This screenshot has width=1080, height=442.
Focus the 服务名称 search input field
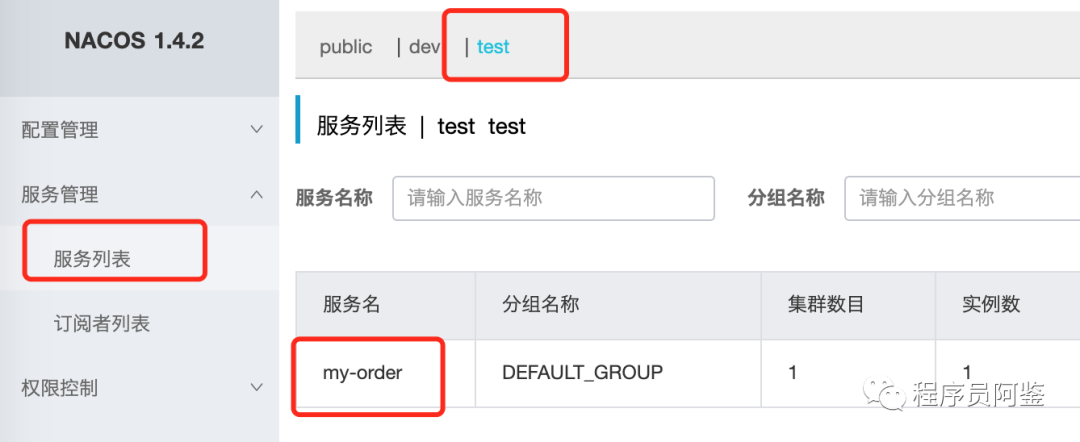point(554,198)
